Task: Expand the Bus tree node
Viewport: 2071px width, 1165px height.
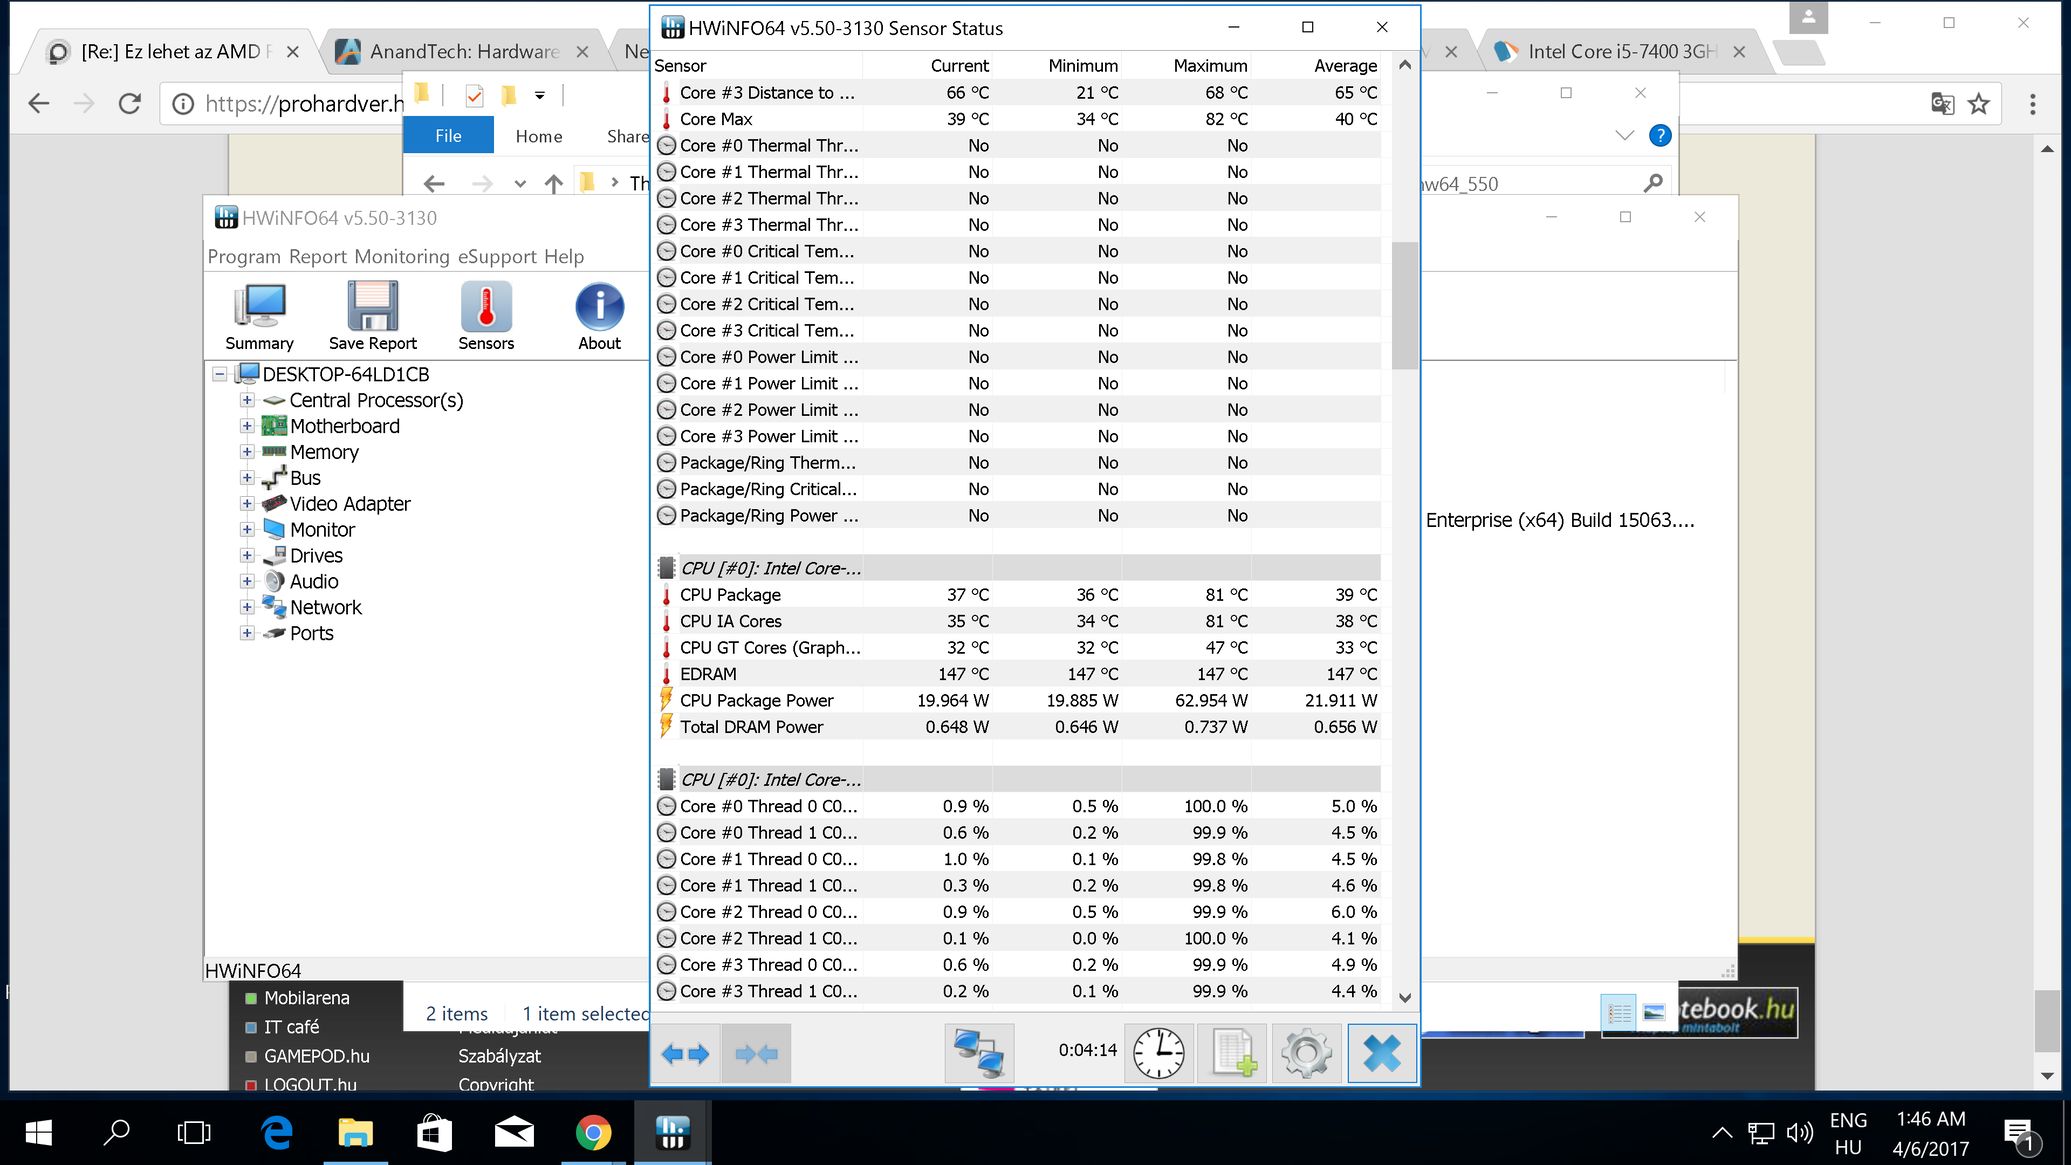Action: point(247,478)
